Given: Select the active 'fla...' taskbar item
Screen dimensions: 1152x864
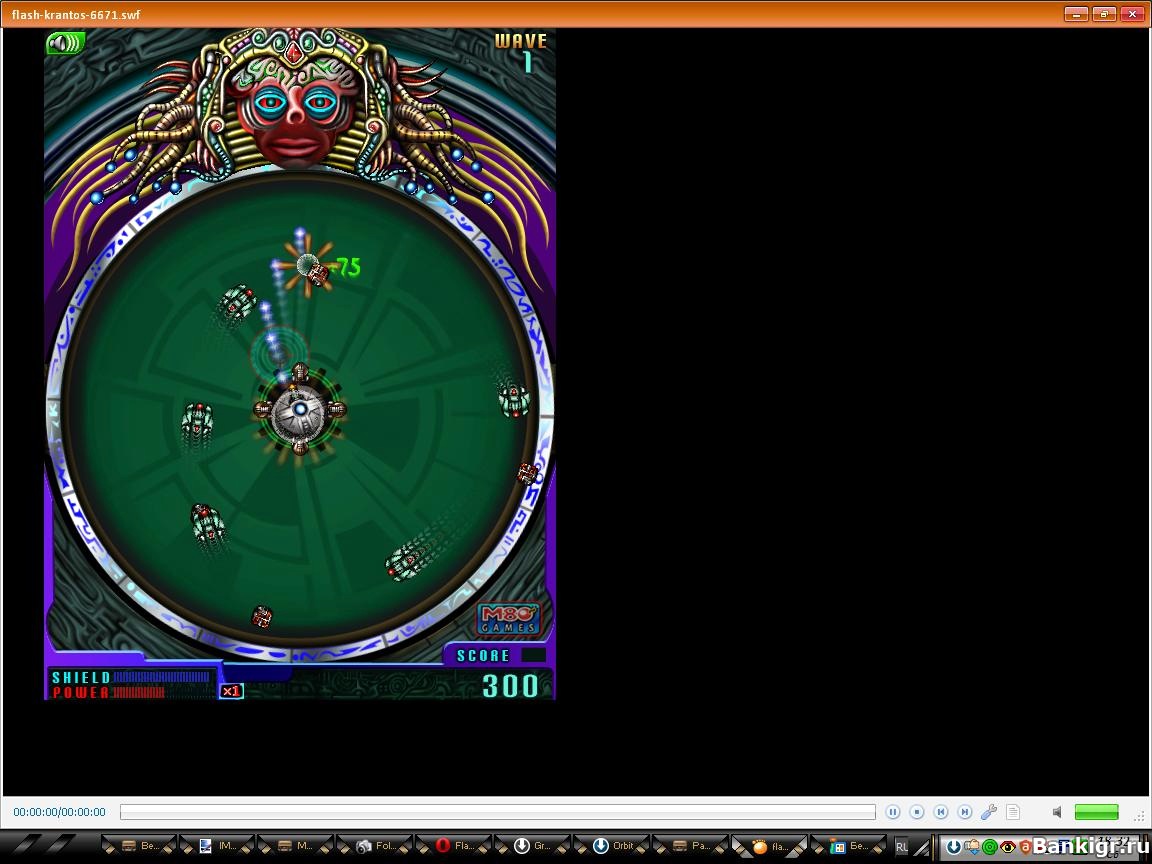Looking at the screenshot, I should [770, 846].
